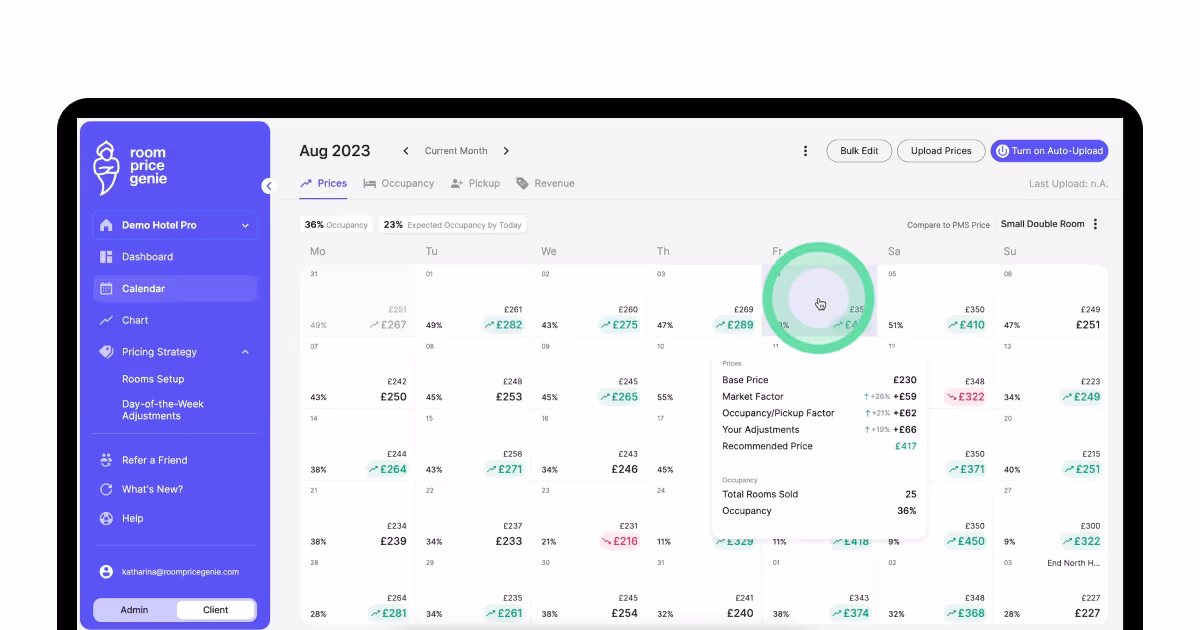
Task: Click Recommended Price £417 in tooltip
Action: (819, 446)
